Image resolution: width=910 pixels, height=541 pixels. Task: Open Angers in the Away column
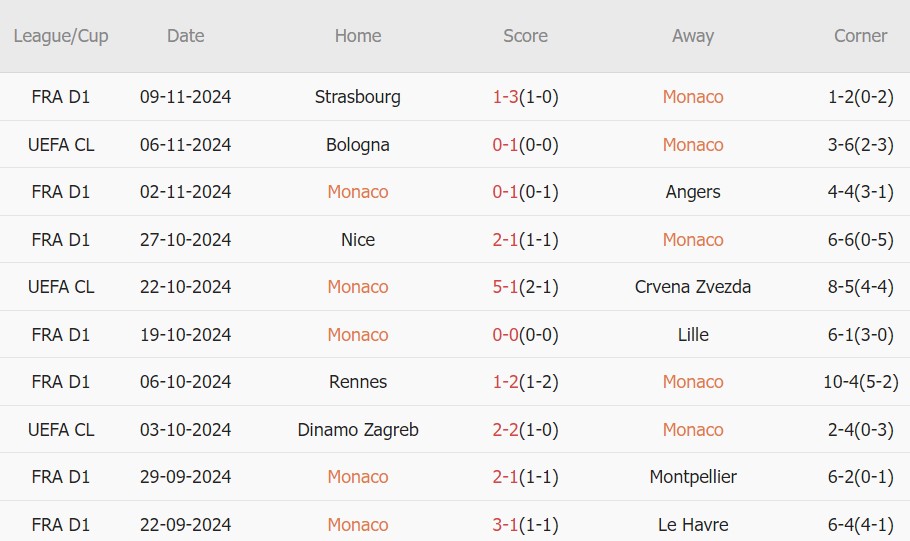point(693,192)
